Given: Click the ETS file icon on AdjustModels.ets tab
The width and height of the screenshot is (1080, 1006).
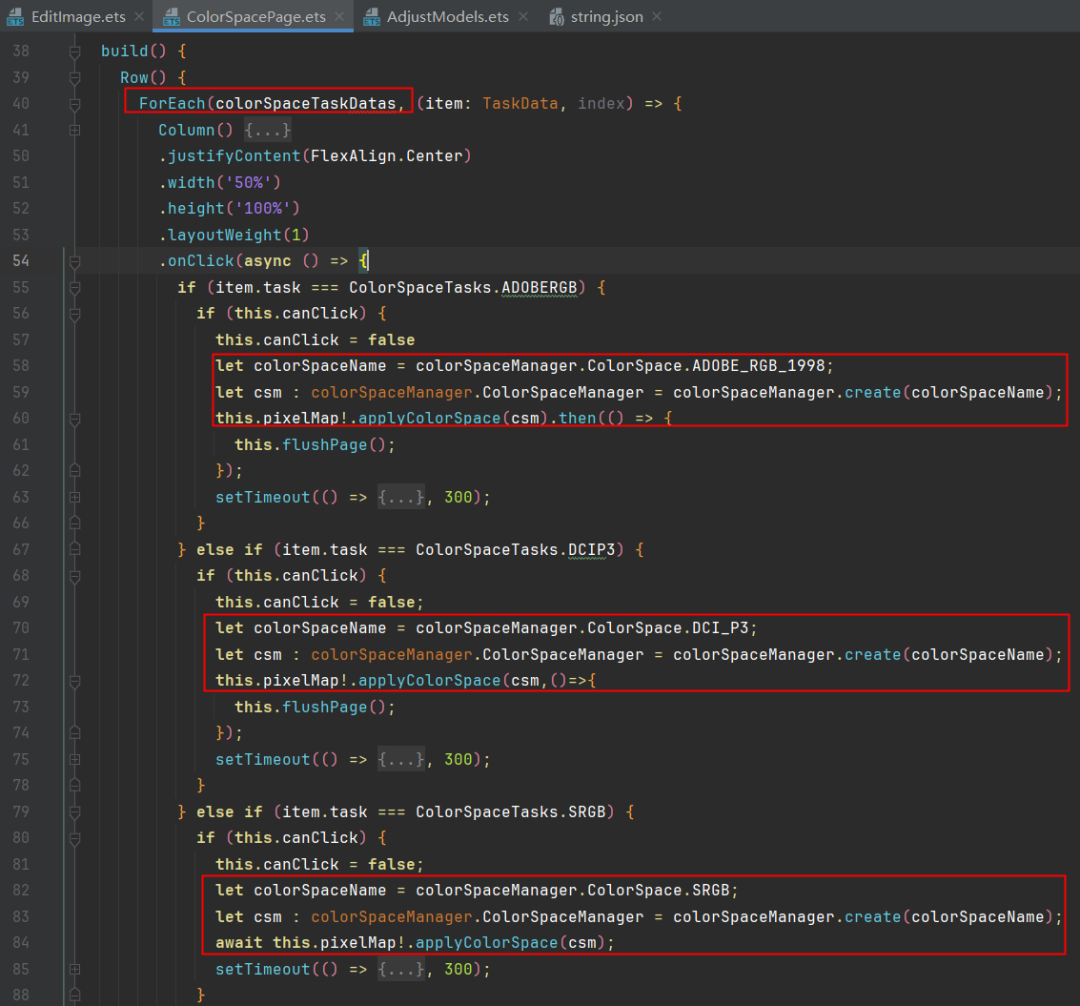Looking at the screenshot, I should [x=372, y=17].
